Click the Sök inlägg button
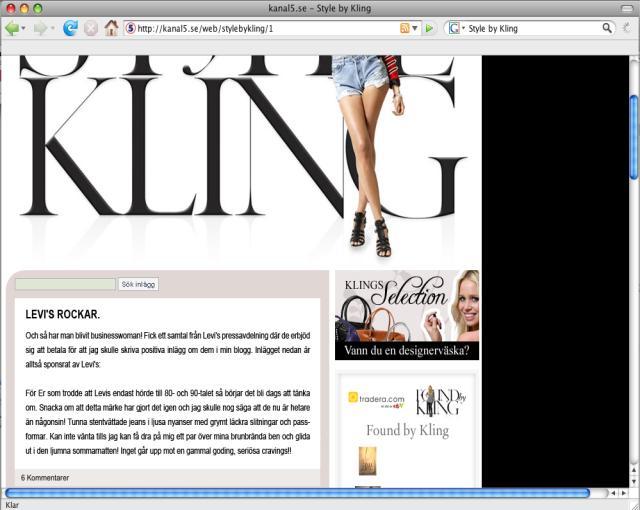 click(138, 284)
